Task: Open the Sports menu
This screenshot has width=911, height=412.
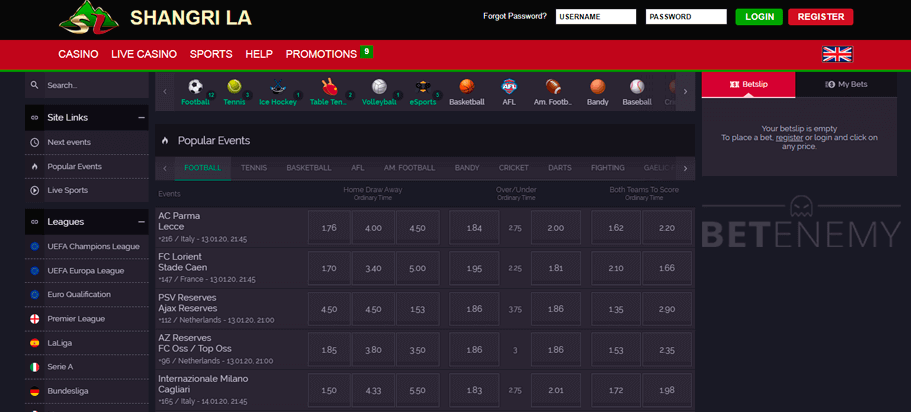Action: click(211, 54)
